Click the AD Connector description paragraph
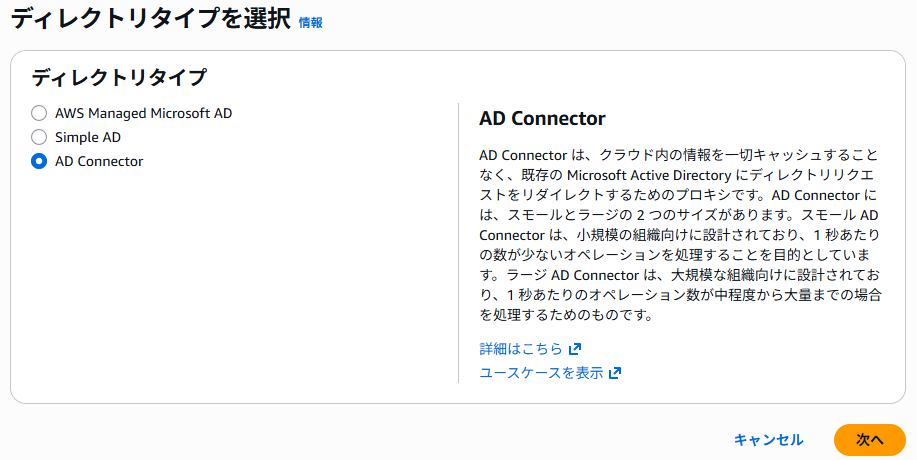The width and height of the screenshot is (917, 460). click(680, 235)
